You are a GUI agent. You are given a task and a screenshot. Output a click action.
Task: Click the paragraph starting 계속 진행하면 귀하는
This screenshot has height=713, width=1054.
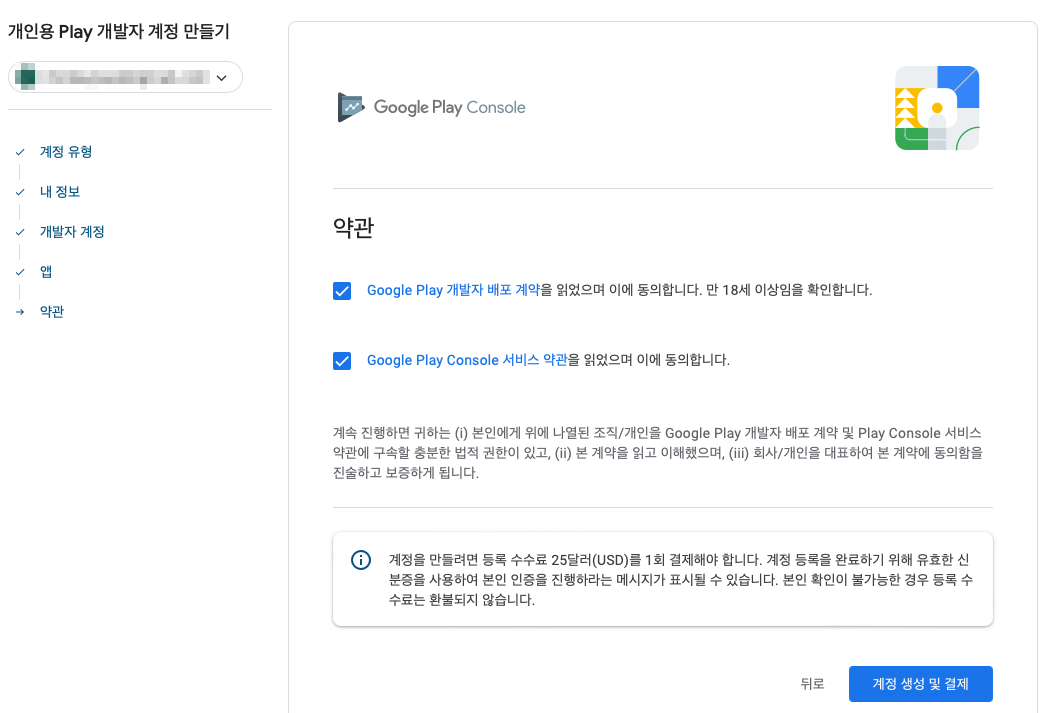pos(658,453)
